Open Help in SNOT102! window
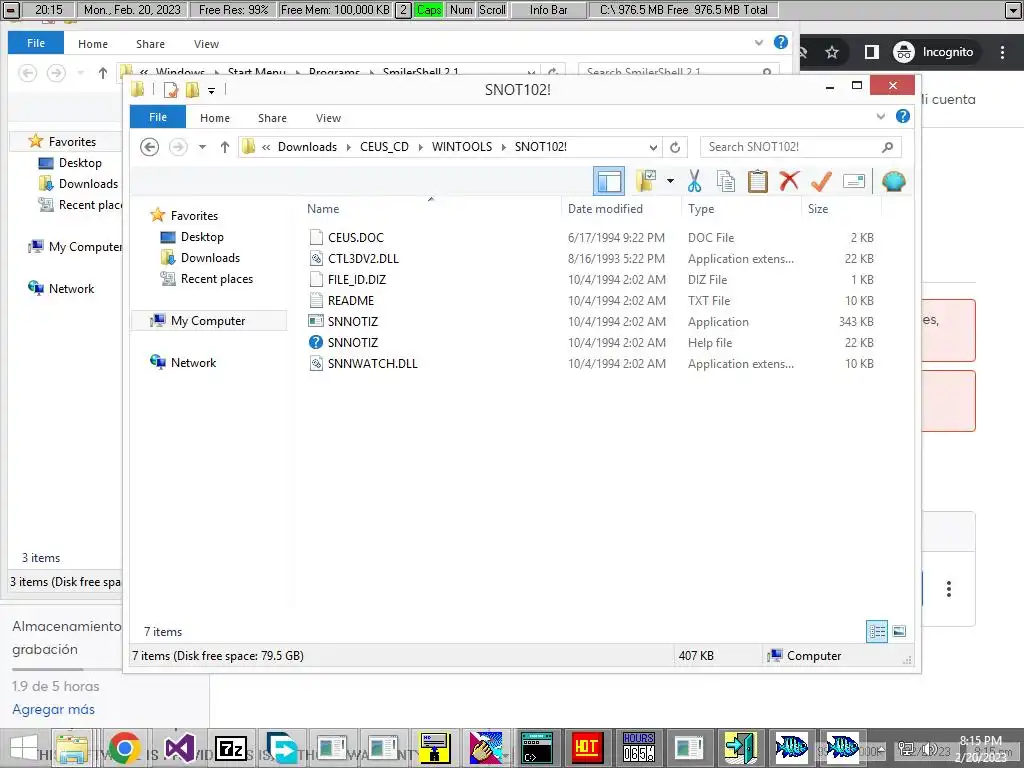The image size is (1024, 768). click(903, 116)
